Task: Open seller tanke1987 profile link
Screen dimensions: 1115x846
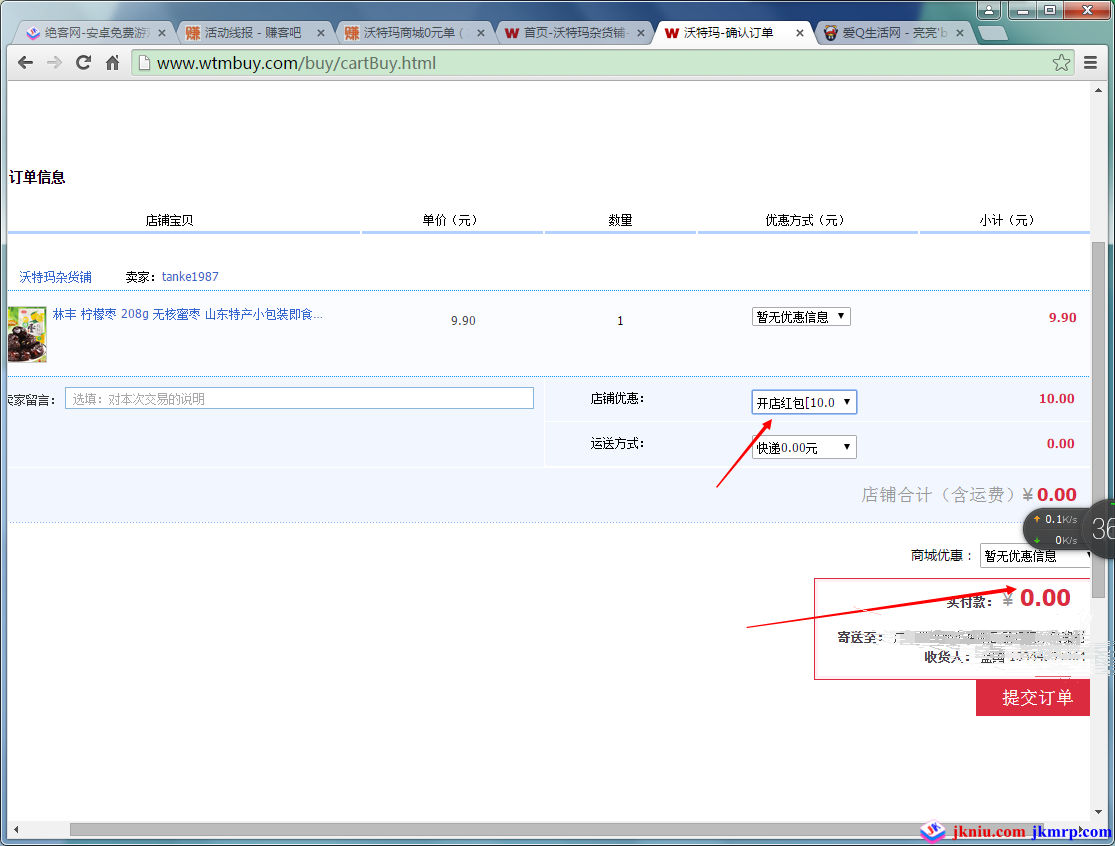Action: point(190,277)
